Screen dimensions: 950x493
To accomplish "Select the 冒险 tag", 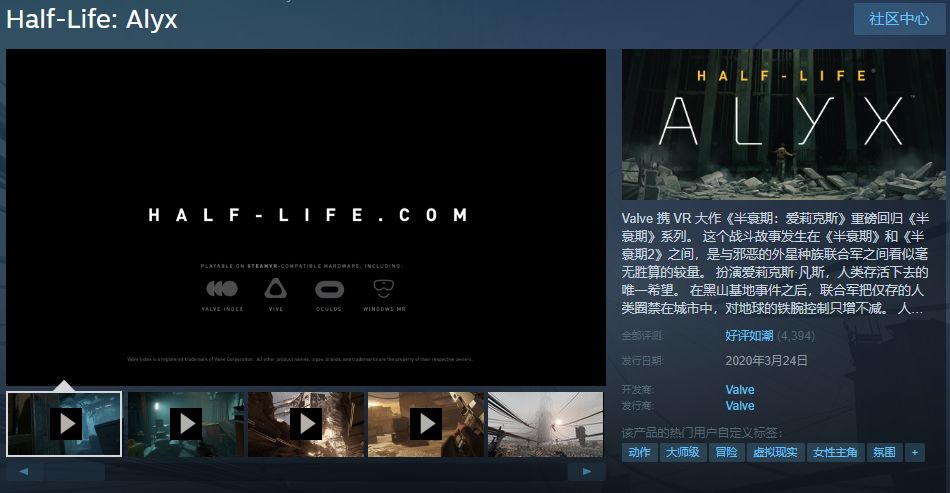I will [x=726, y=452].
